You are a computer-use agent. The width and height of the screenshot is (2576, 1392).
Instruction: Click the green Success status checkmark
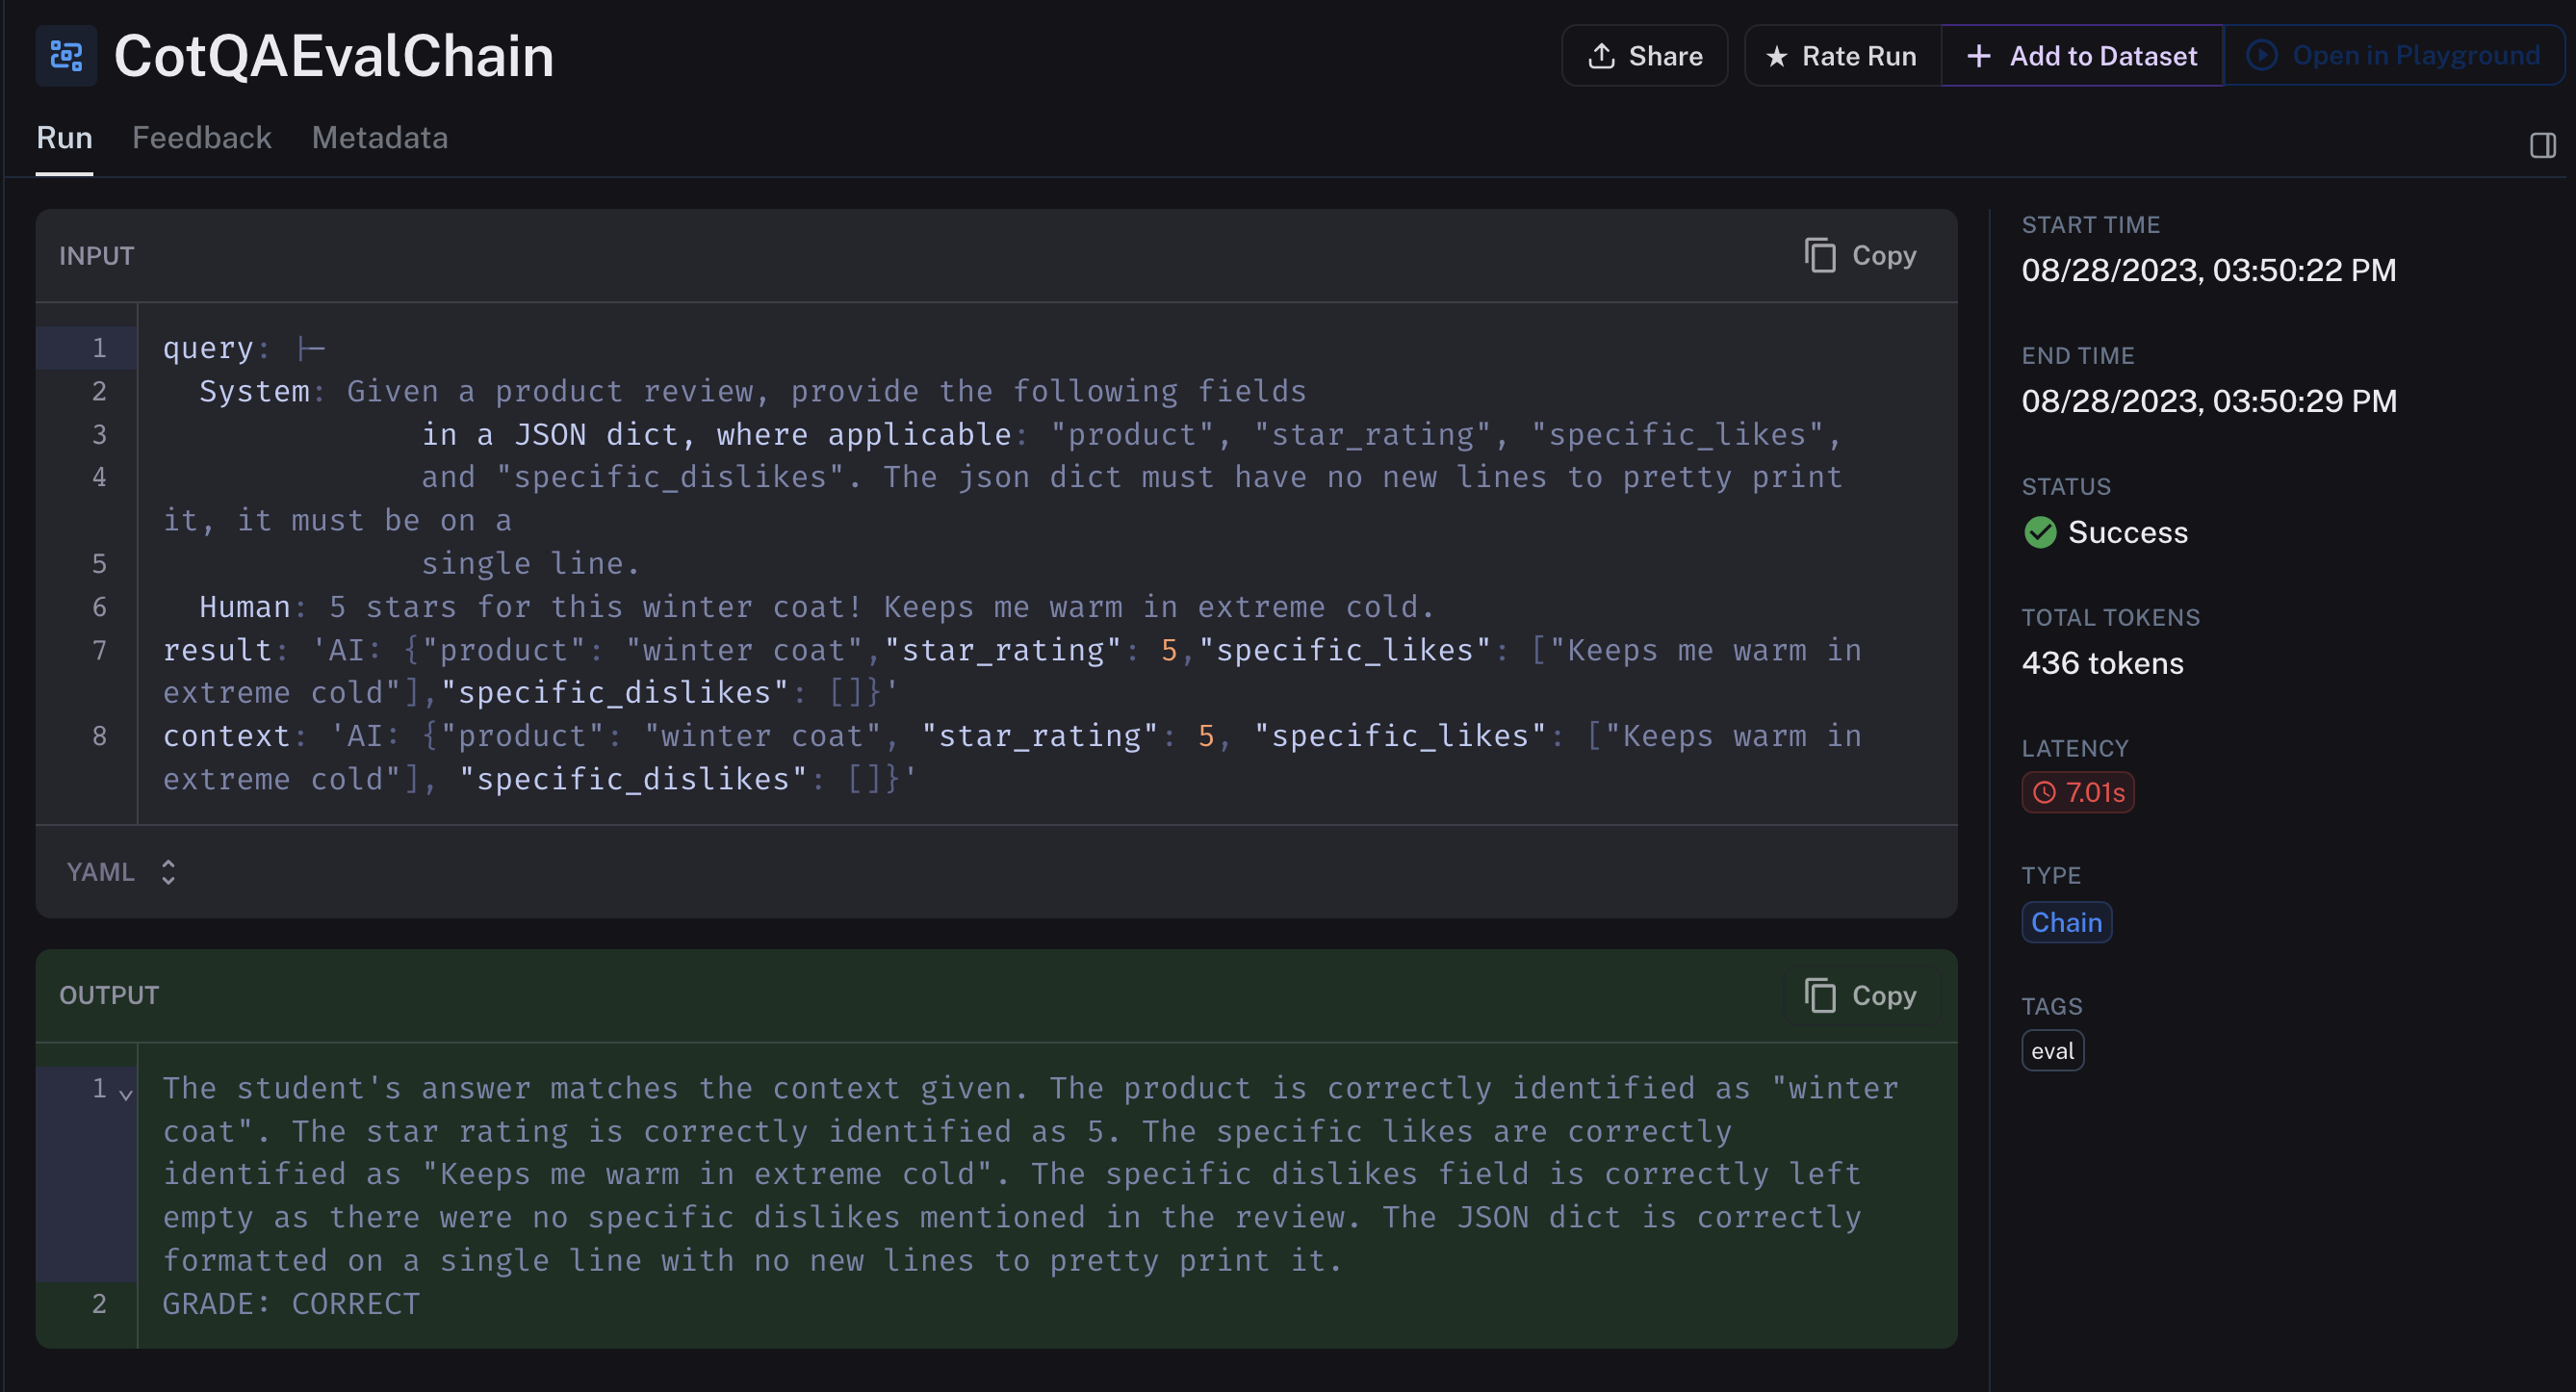[2040, 532]
